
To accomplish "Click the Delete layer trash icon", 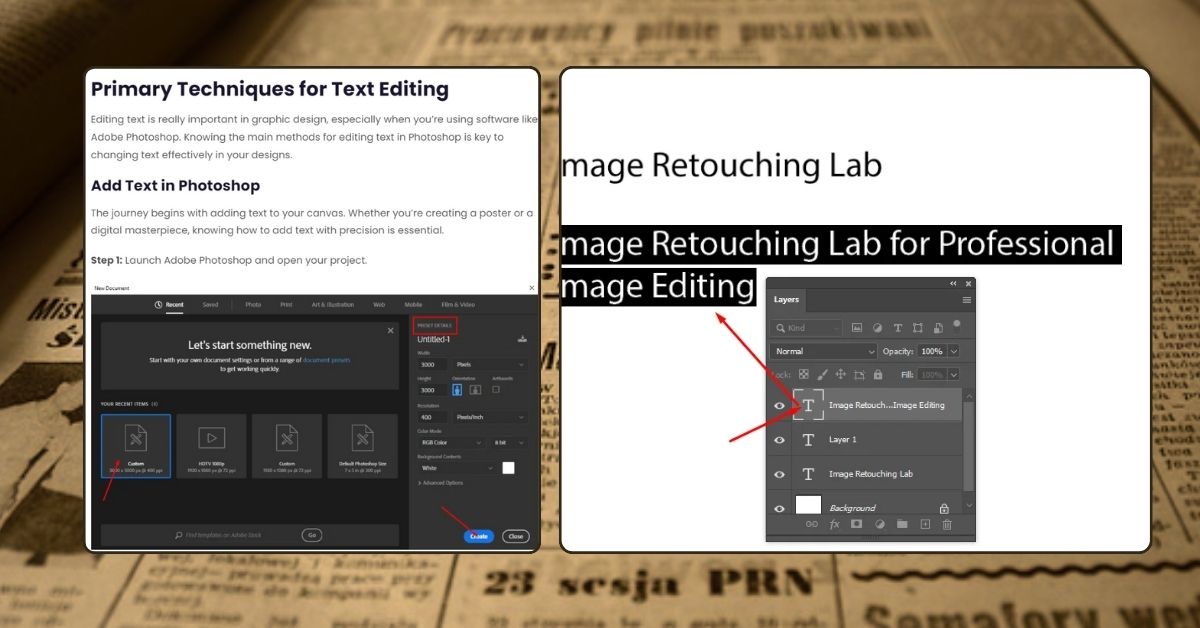I will click(946, 524).
